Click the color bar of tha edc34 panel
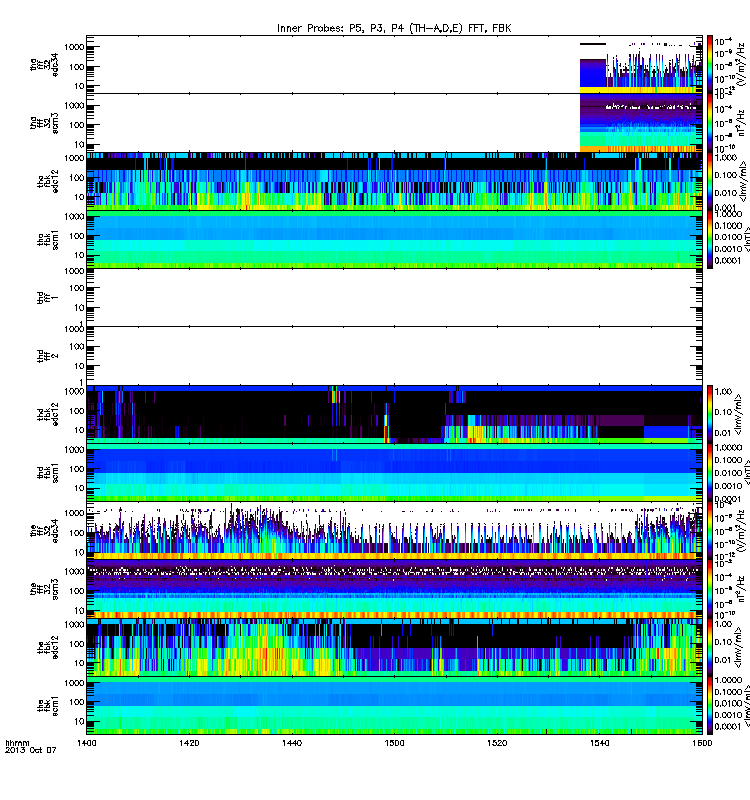Screen dimensions: 750x800 710,65
